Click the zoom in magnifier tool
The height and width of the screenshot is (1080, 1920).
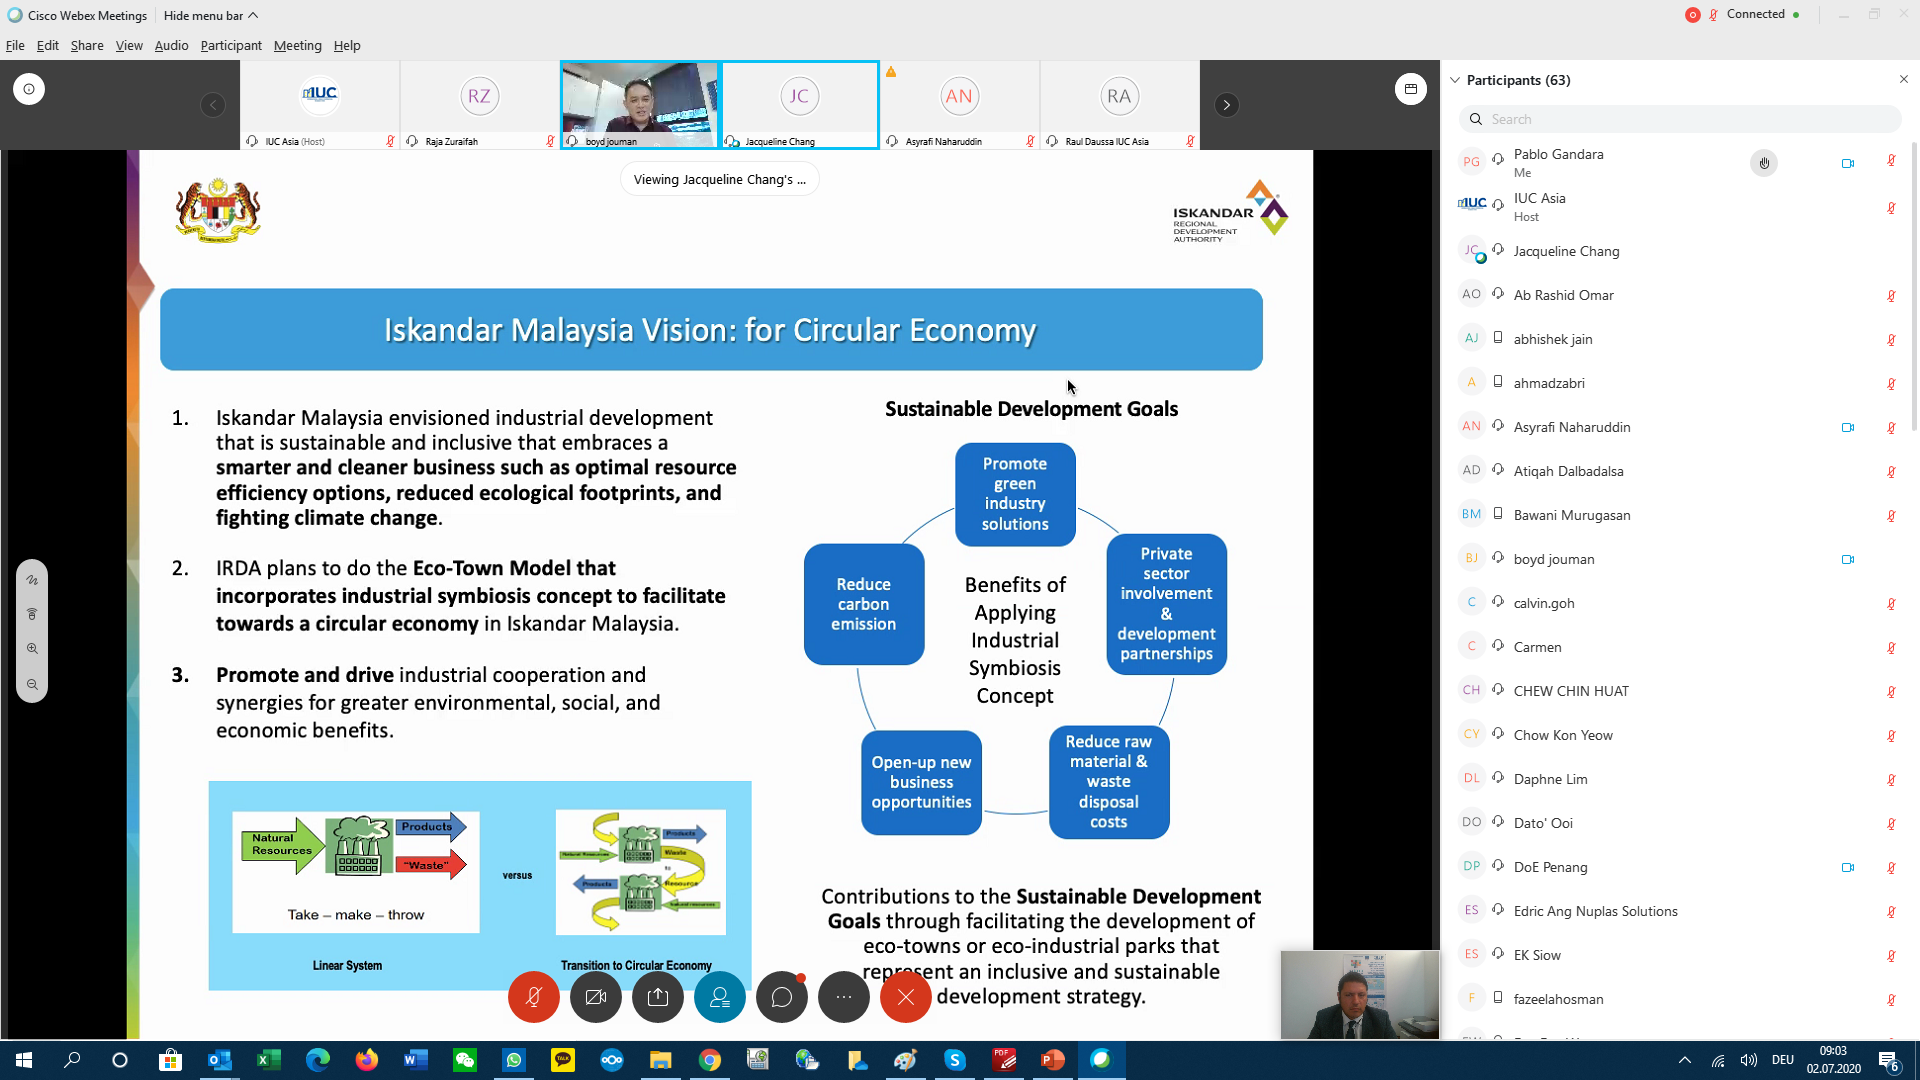(x=32, y=649)
